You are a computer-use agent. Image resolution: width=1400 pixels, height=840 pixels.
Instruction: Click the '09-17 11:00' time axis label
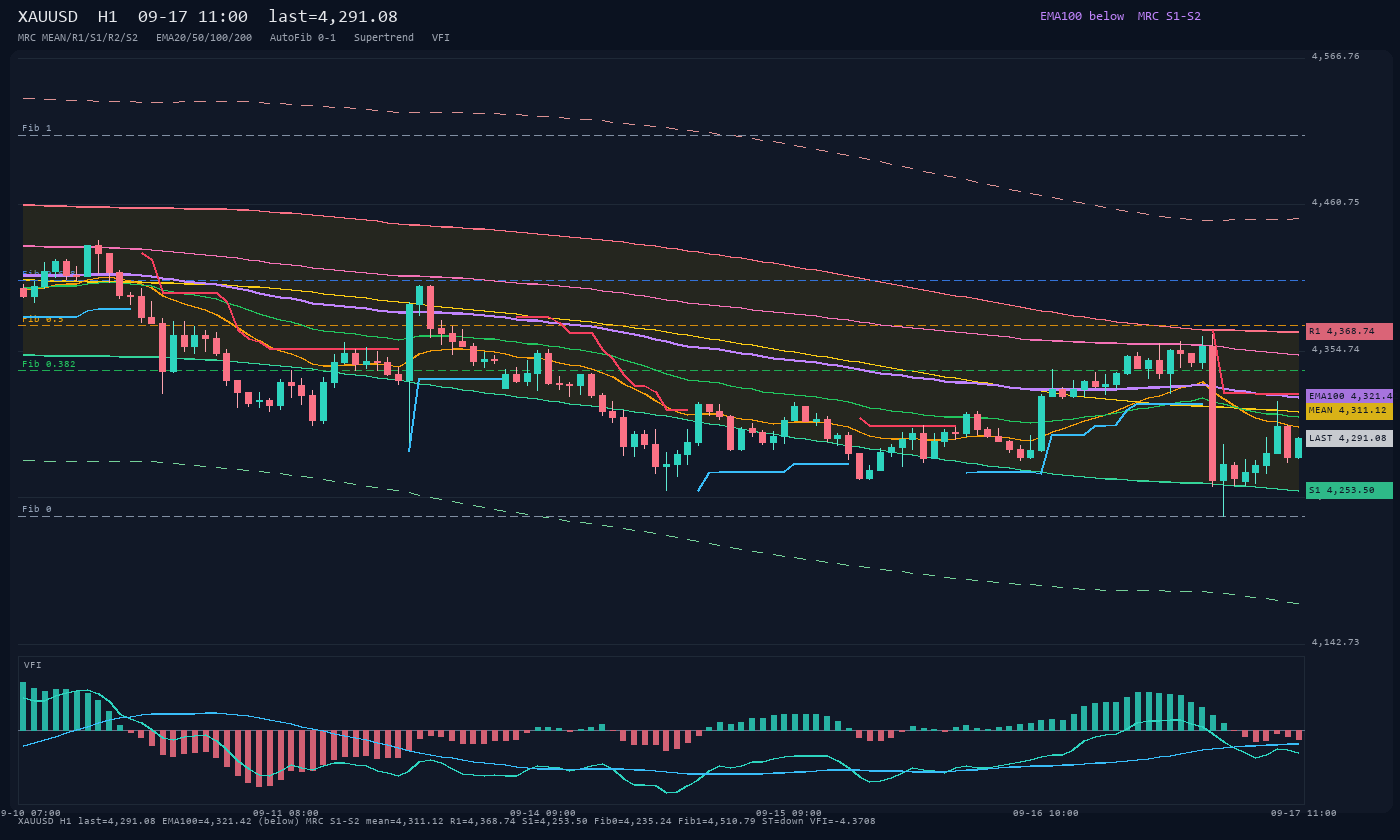[x=1303, y=813]
